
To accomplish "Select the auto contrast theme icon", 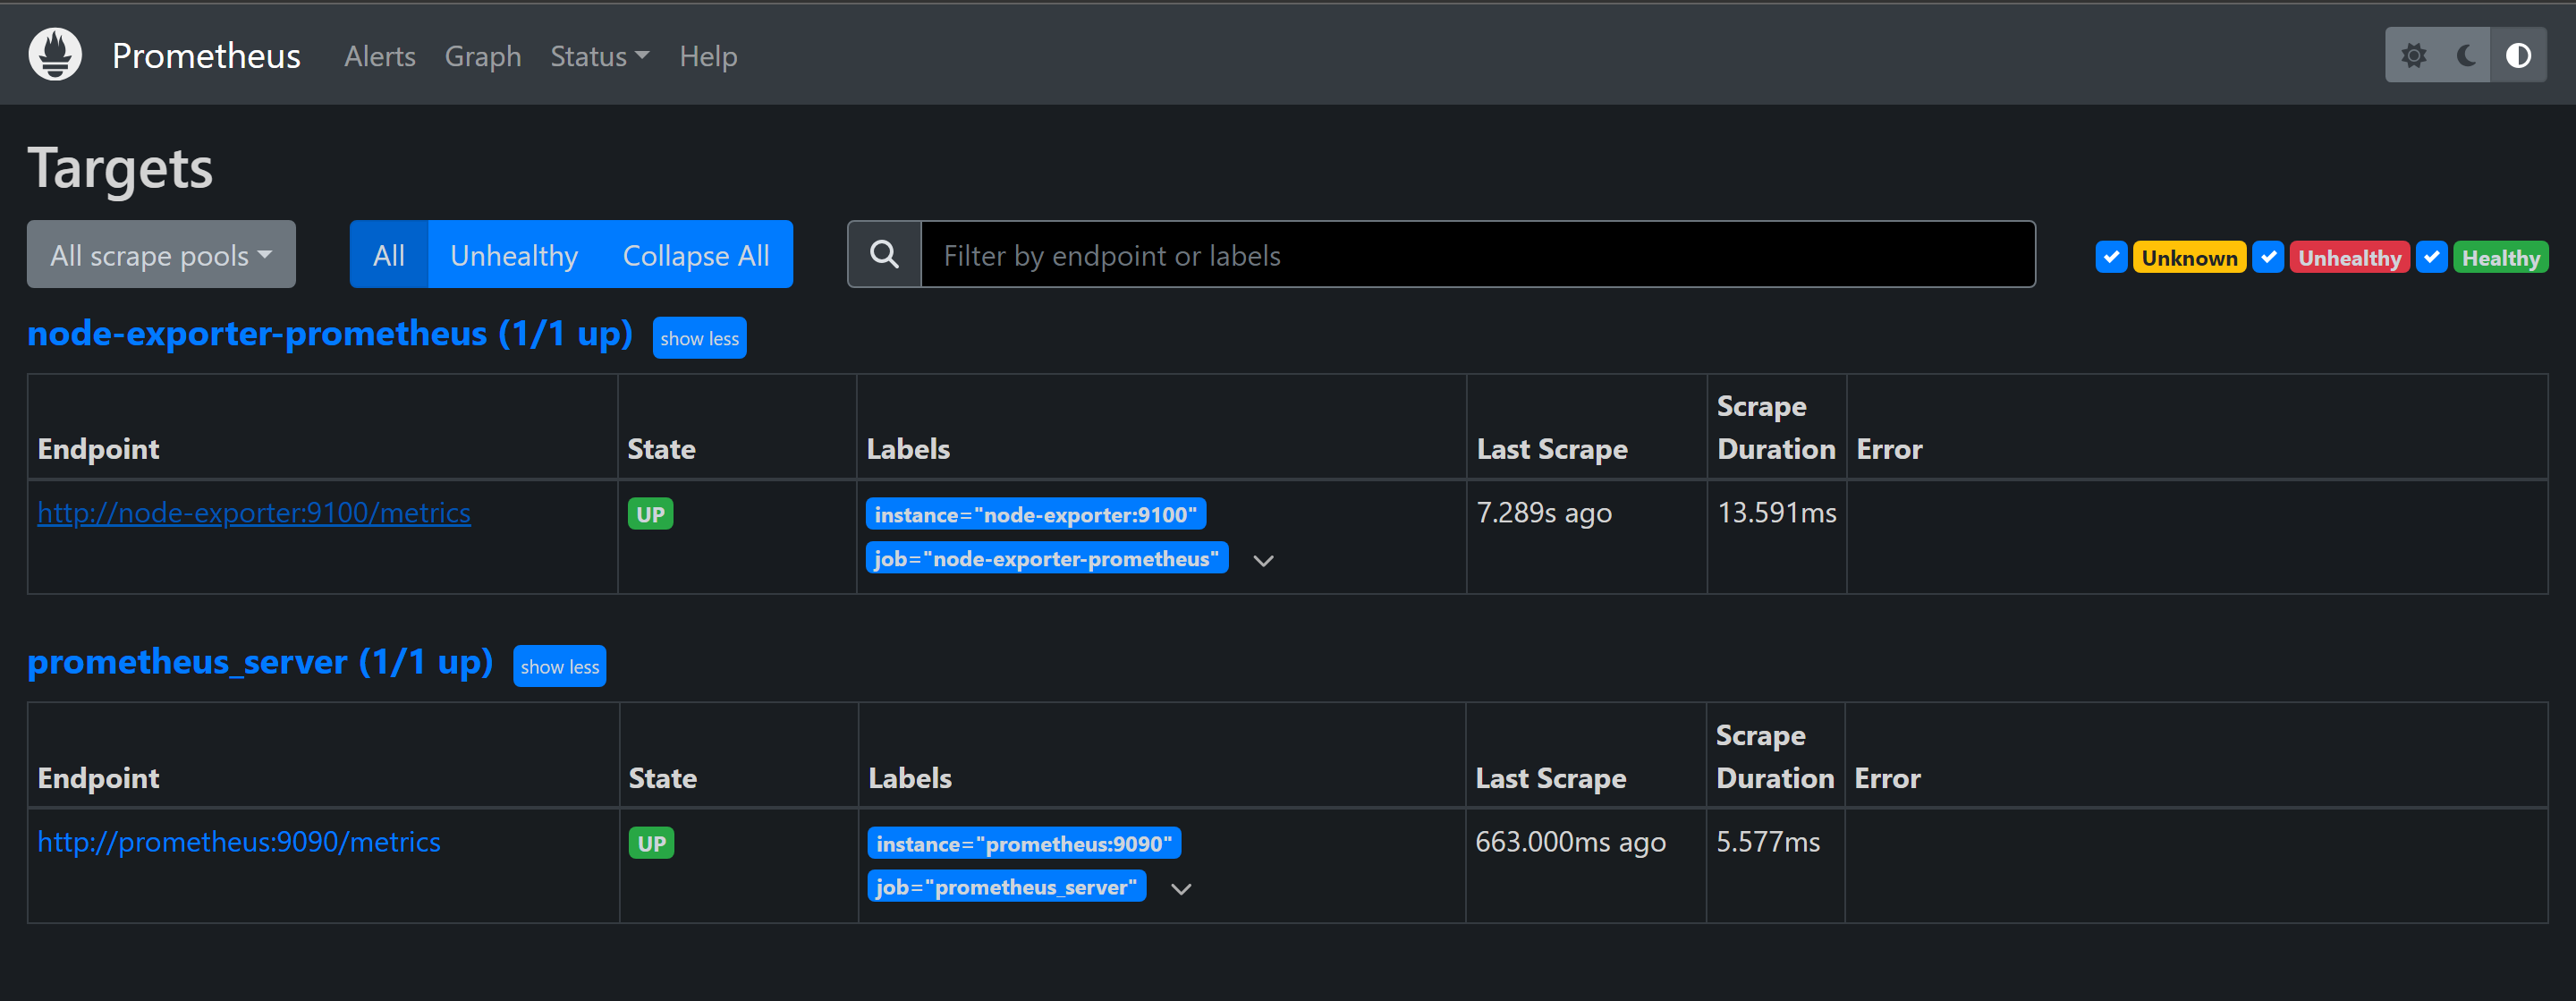I will click(x=2518, y=56).
